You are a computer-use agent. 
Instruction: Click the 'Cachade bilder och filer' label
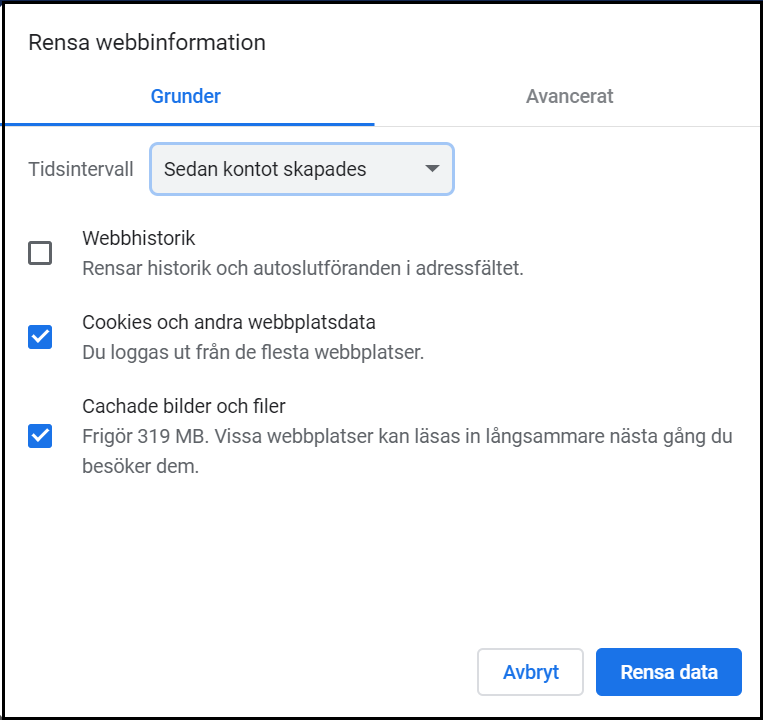coord(184,406)
